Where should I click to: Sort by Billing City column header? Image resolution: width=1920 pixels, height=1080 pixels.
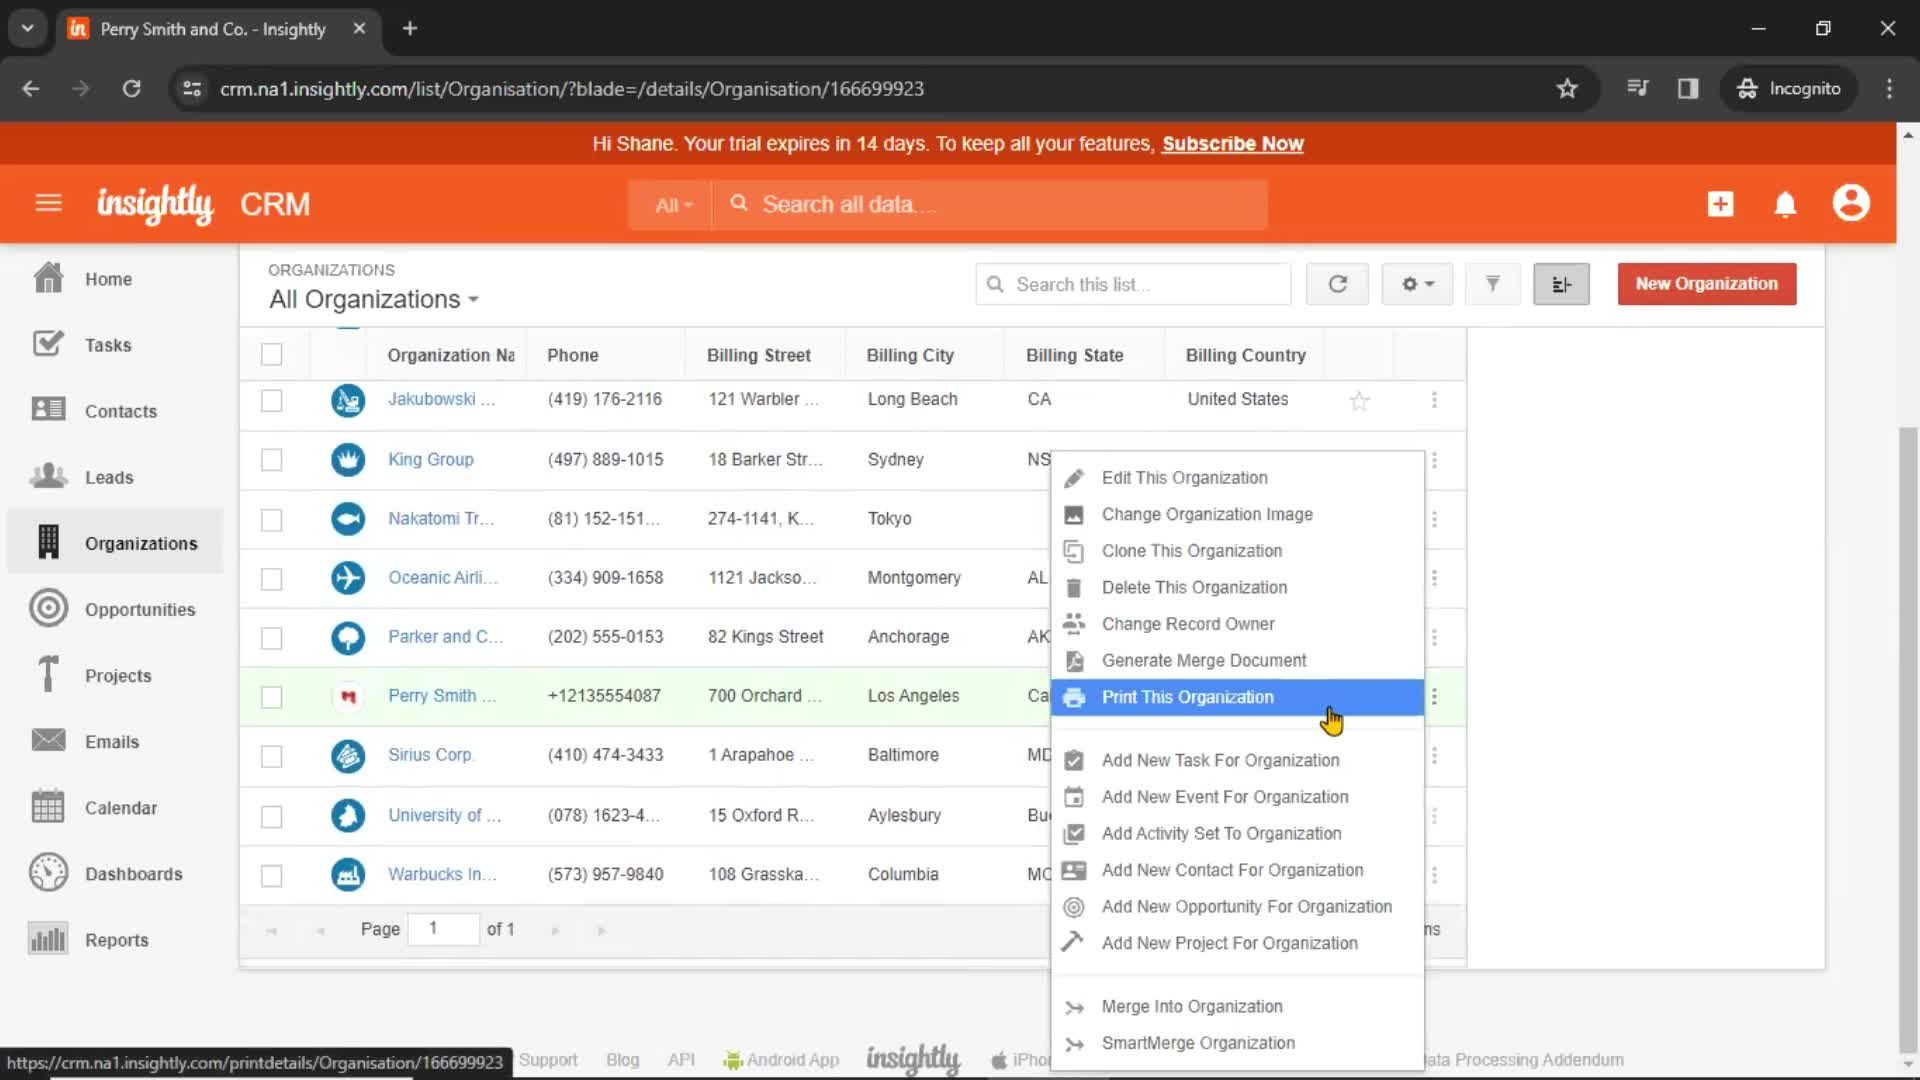click(x=910, y=355)
